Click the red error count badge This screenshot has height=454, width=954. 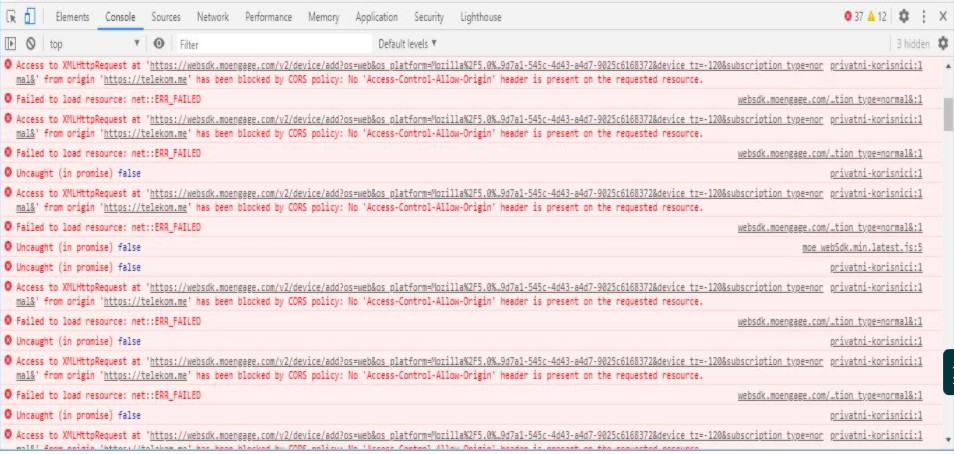click(855, 17)
